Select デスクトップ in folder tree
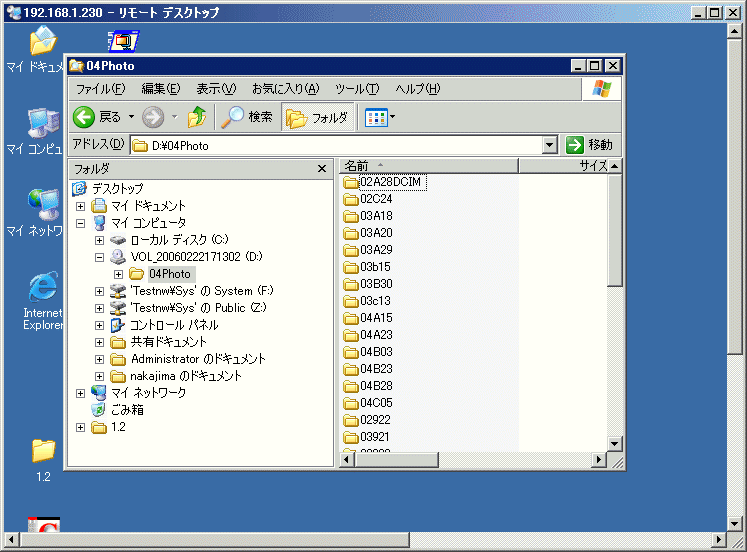The height and width of the screenshot is (552, 747). tap(118, 189)
